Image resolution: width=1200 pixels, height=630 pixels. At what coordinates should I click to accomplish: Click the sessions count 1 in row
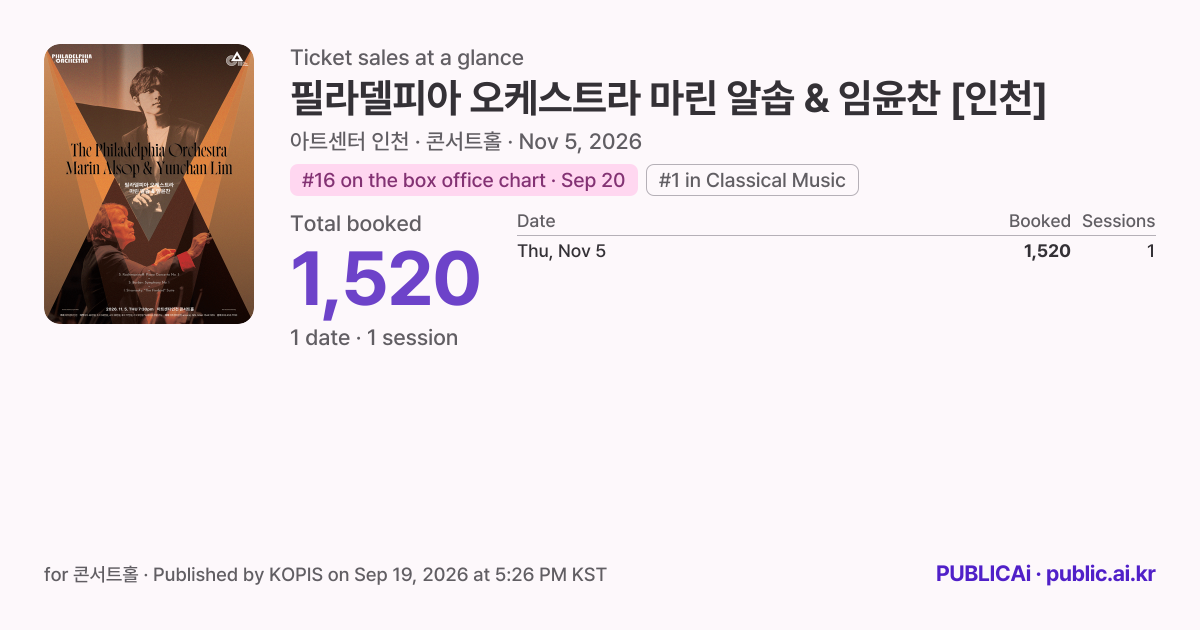pos(1151,251)
